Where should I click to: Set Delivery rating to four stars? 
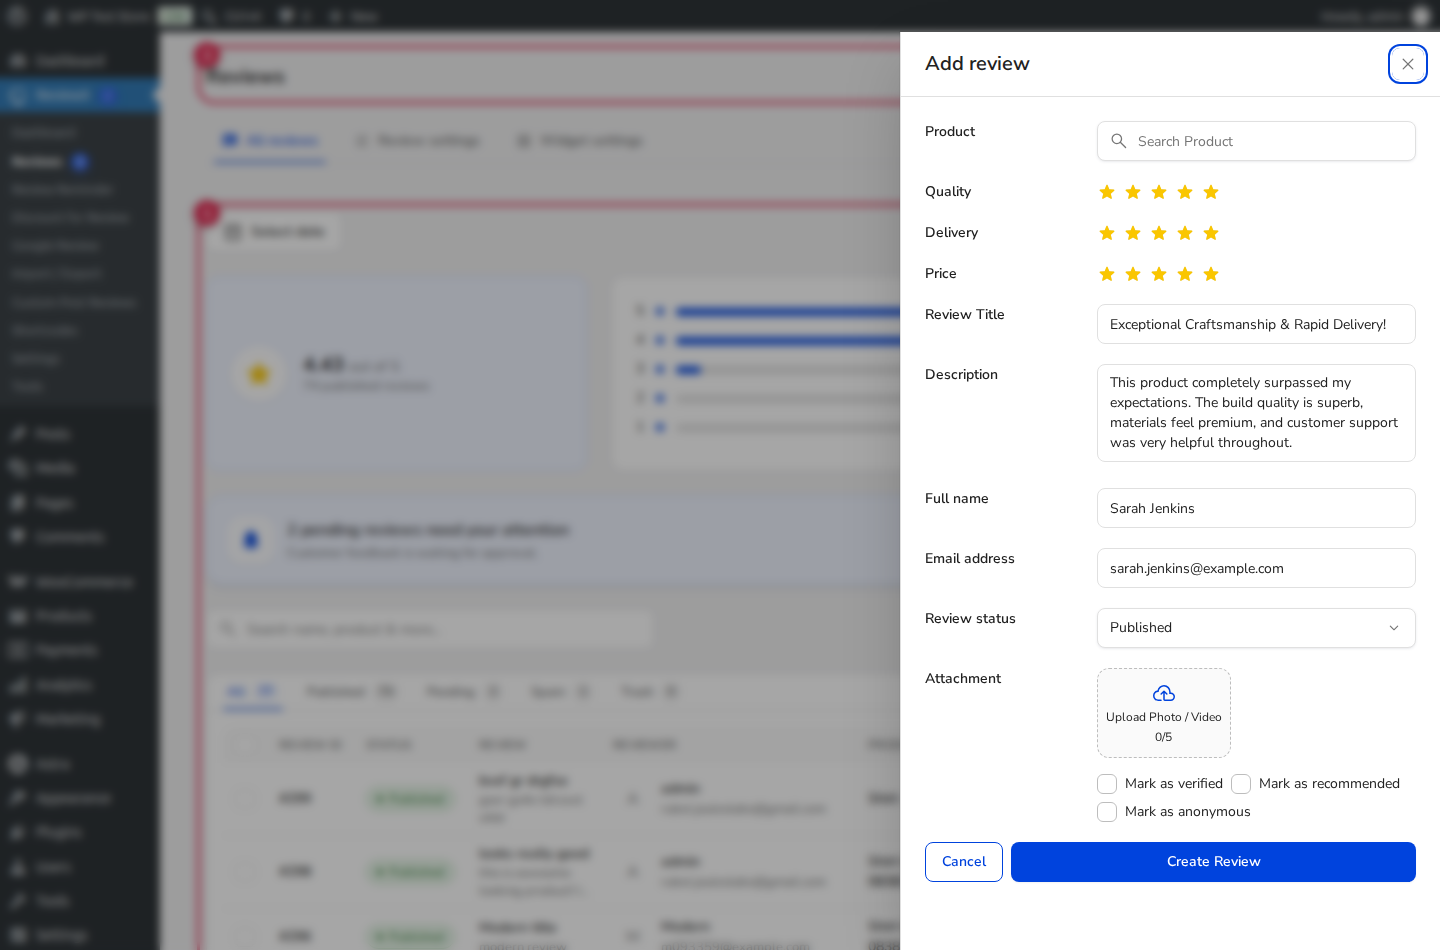tap(1185, 233)
